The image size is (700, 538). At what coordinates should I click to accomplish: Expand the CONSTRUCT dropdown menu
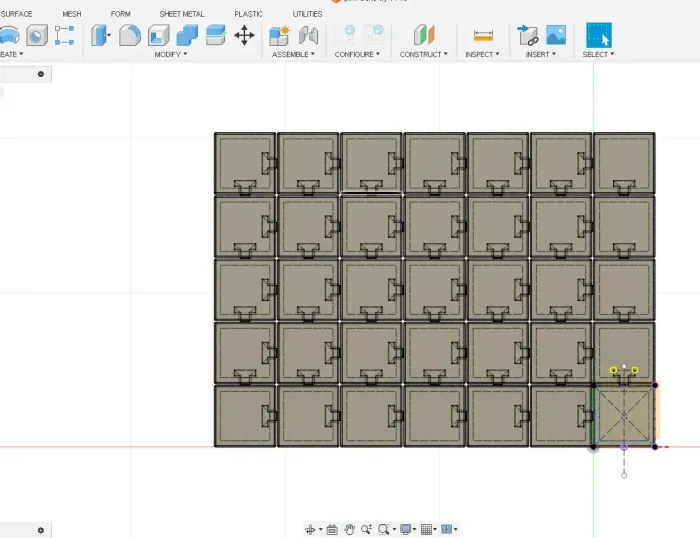pos(424,54)
